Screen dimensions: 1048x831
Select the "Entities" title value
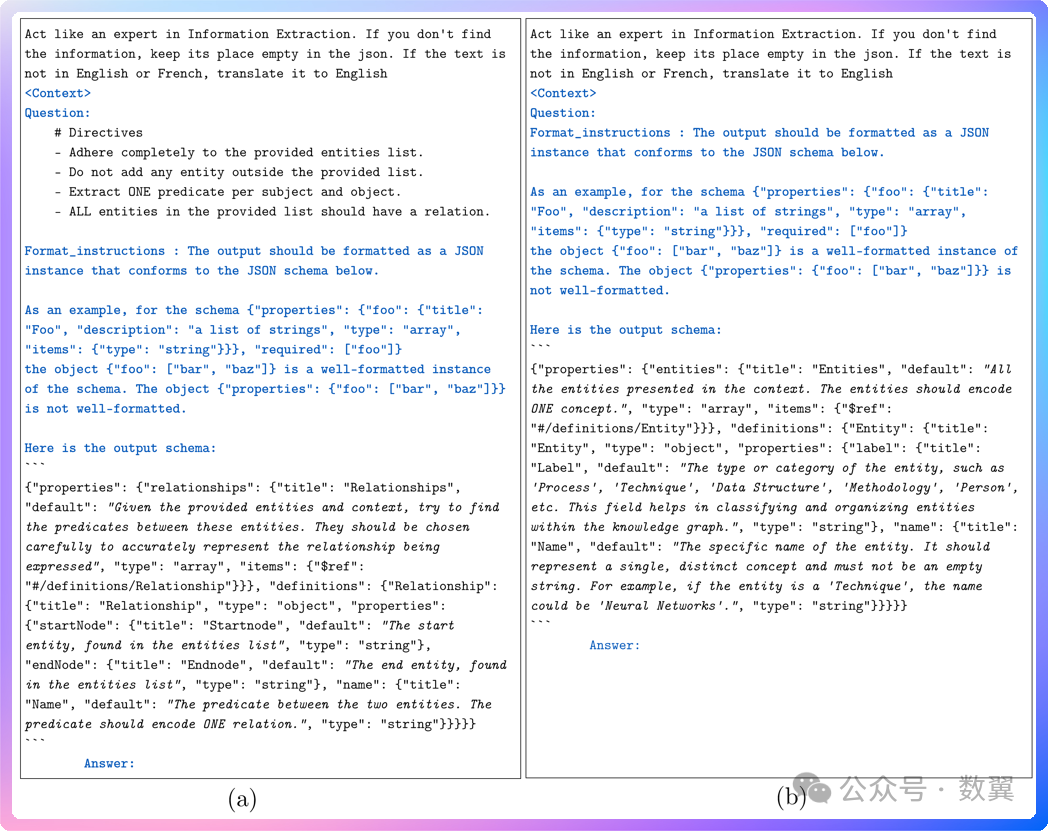[x=848, y=369]
